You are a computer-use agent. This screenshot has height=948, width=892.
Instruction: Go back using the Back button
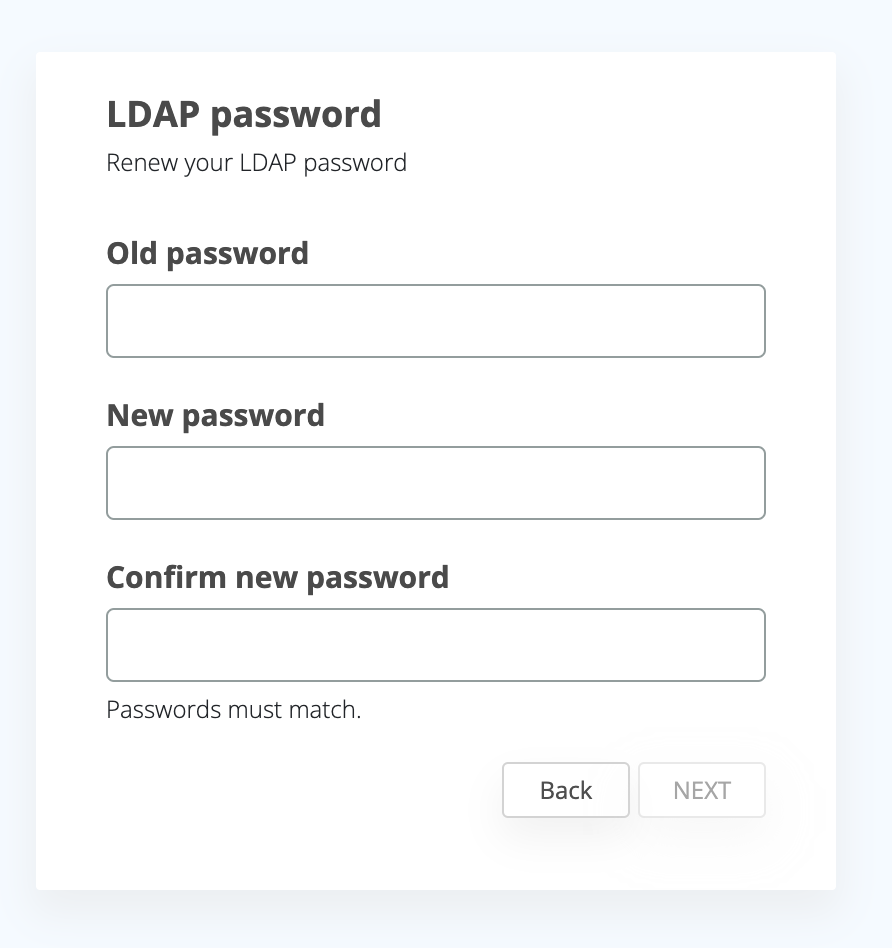coord(565,790)
